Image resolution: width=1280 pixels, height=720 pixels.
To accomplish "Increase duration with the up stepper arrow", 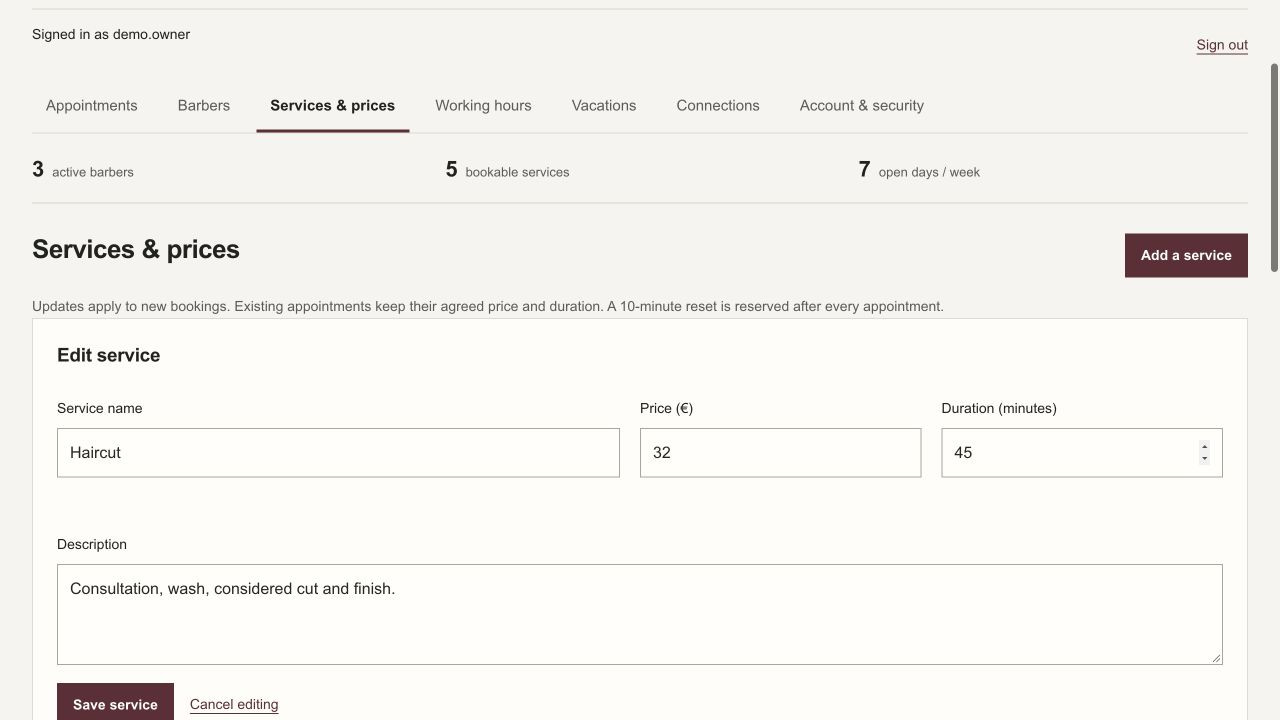I will pos(1204,447).
